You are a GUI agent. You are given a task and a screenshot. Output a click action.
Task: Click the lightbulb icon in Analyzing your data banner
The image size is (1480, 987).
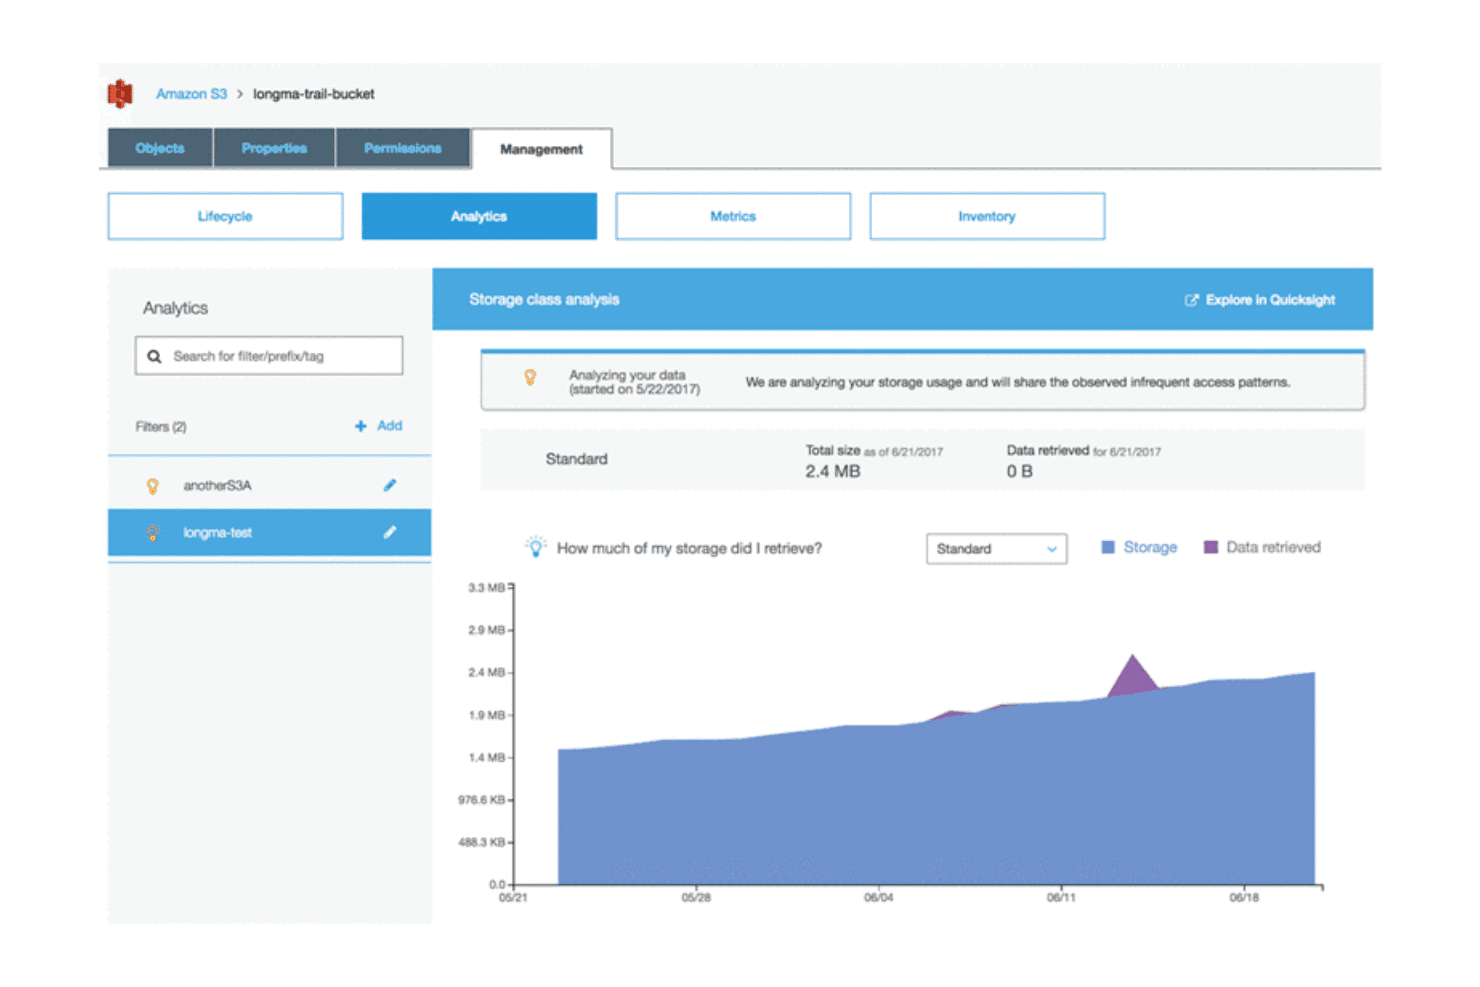530,377
